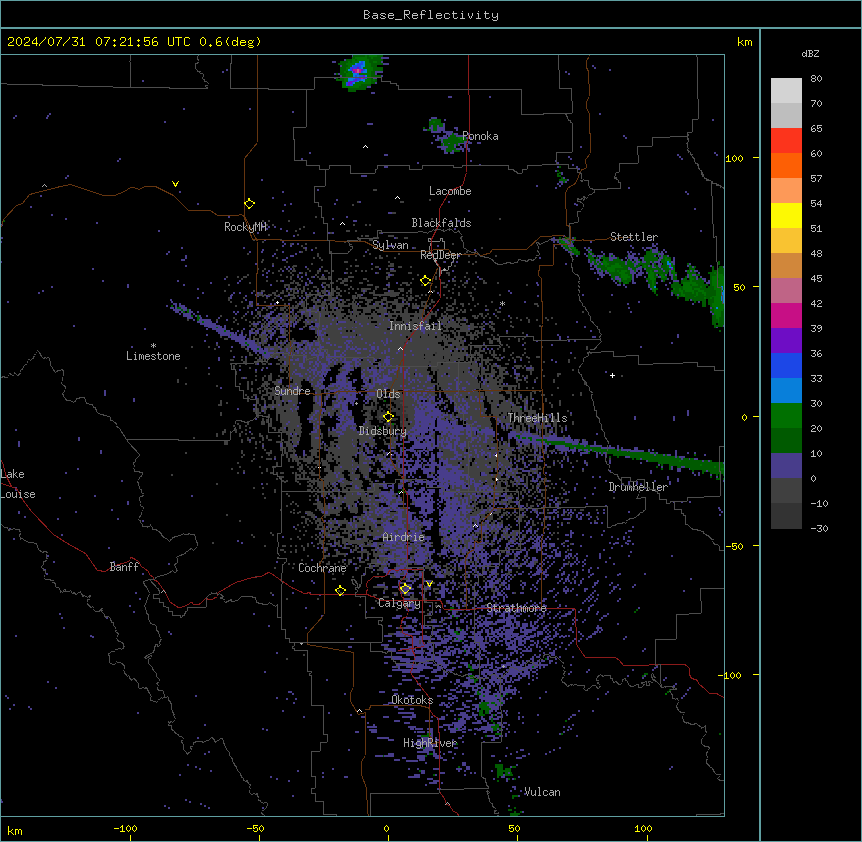
Task: Click the Drumheller label
Action: 638,487
